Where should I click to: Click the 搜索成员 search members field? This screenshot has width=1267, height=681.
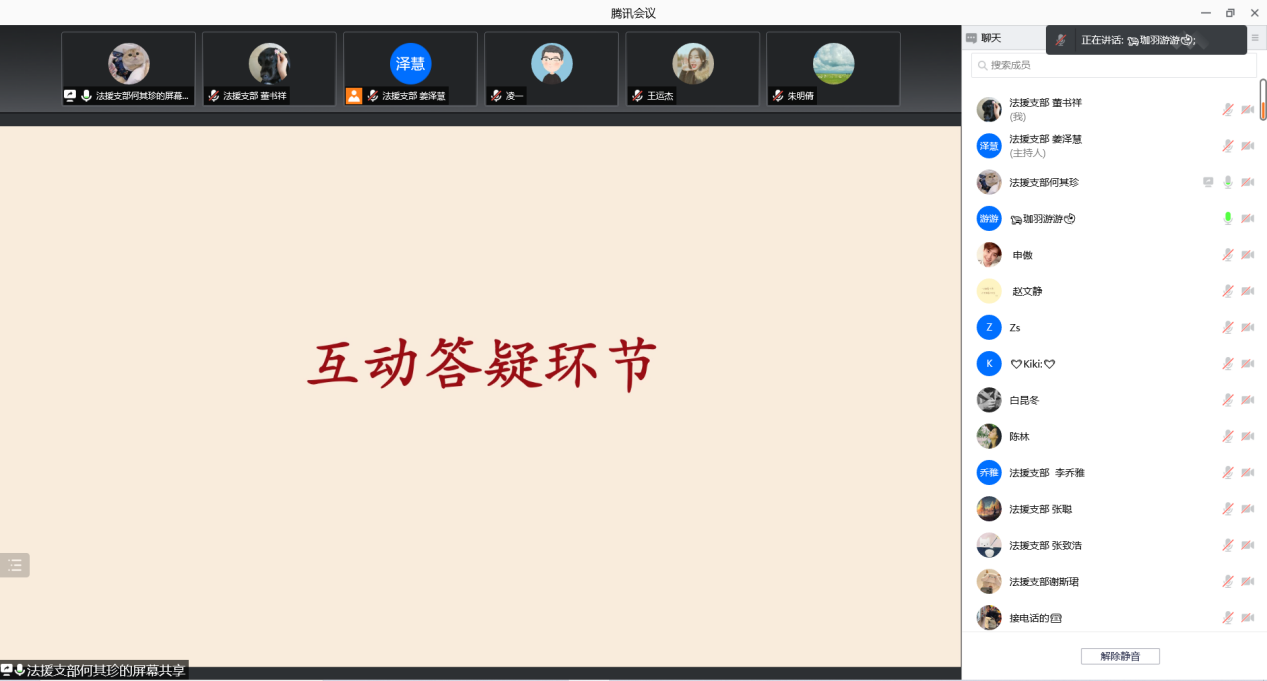pos(1113,65)
